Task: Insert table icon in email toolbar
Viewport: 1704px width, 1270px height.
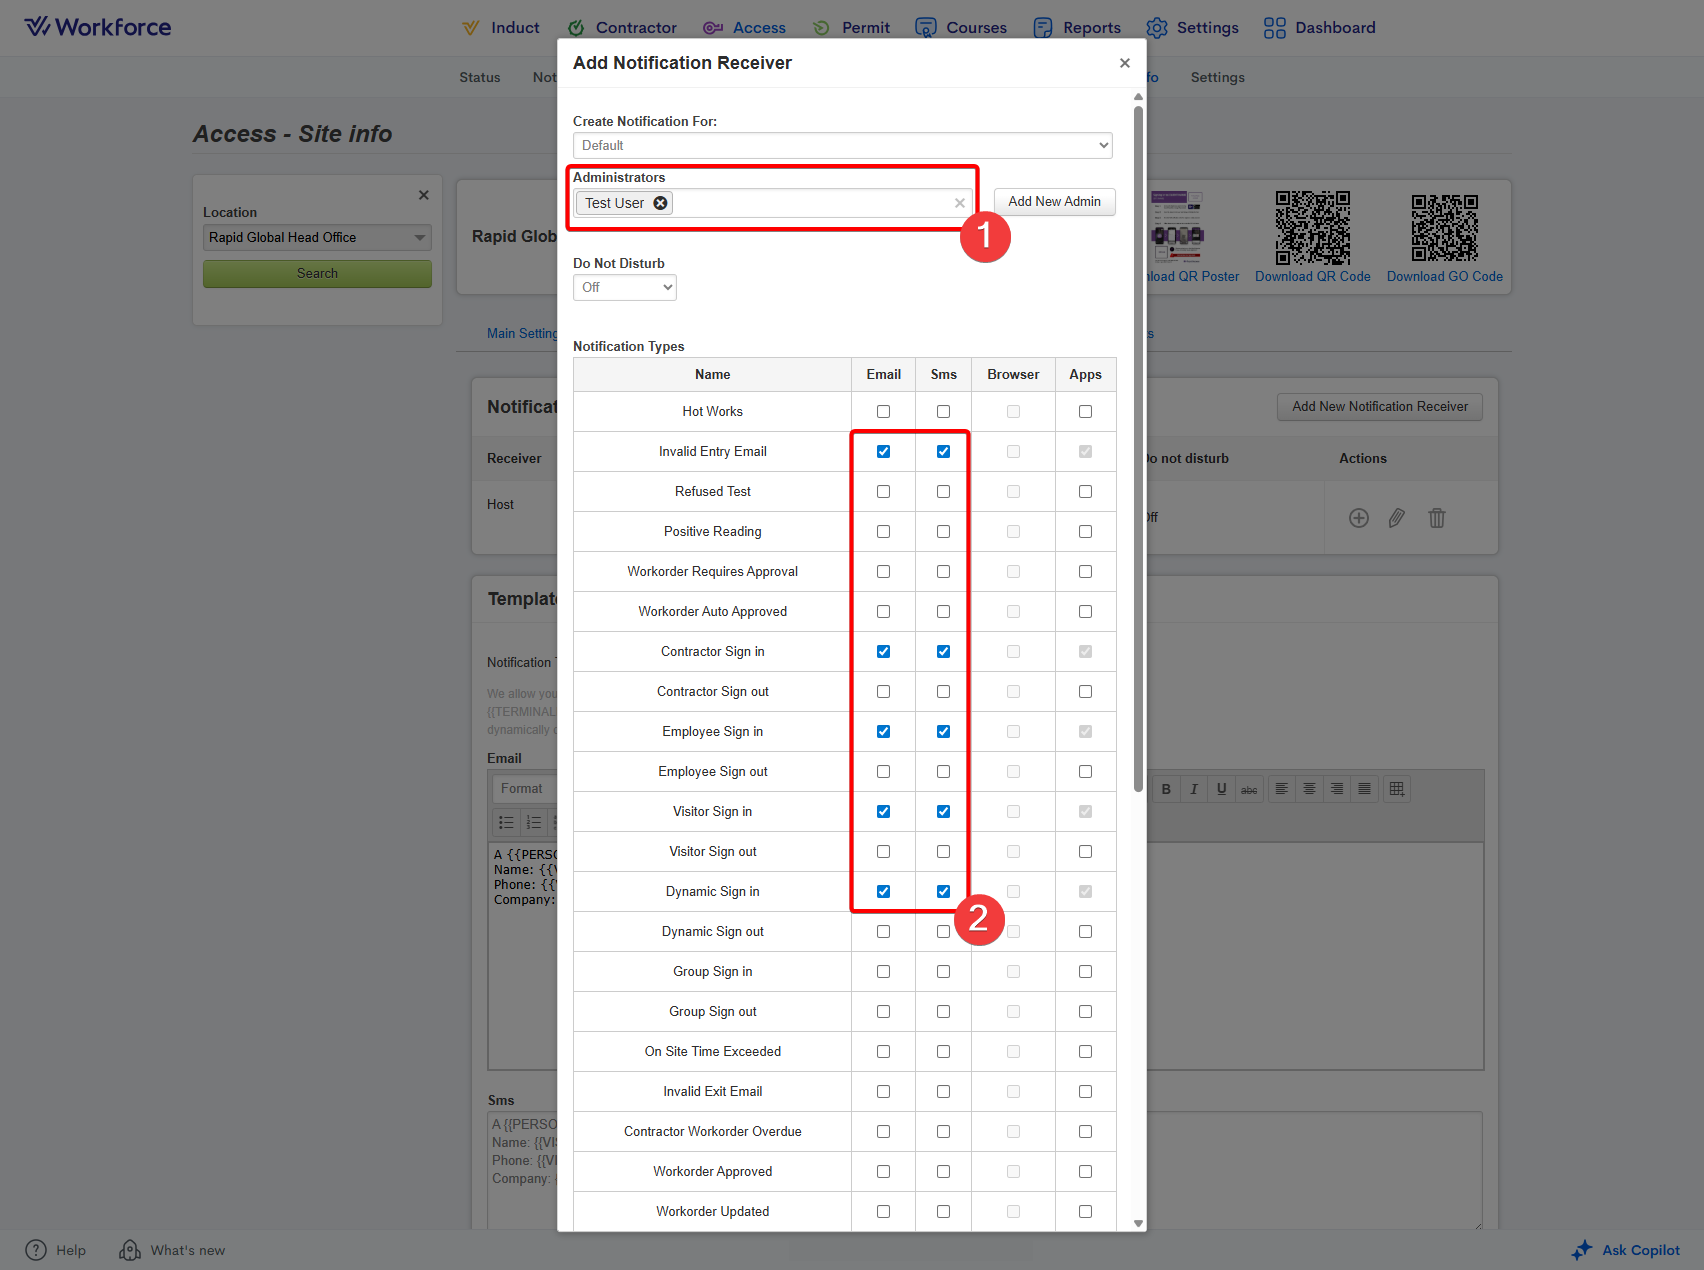Action: click(1397, 789)
